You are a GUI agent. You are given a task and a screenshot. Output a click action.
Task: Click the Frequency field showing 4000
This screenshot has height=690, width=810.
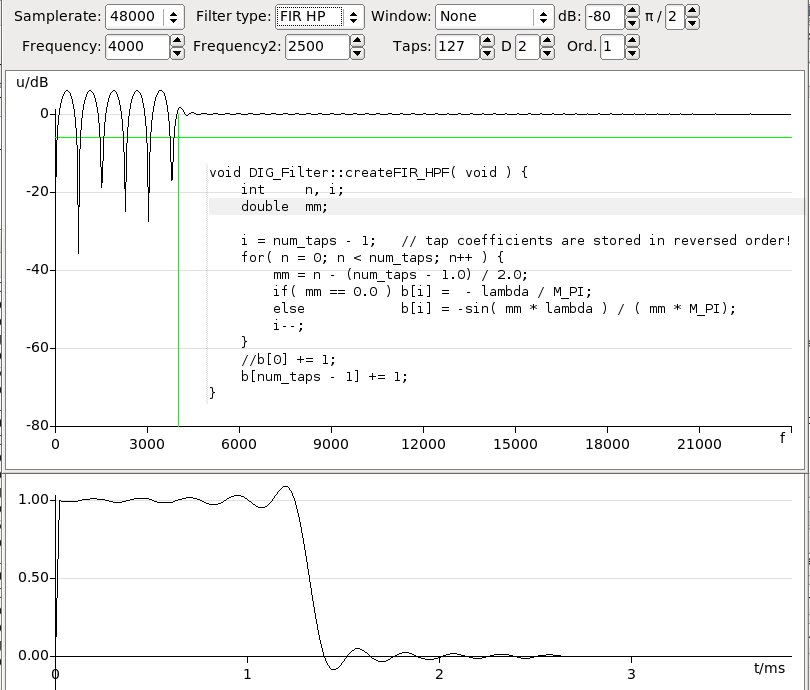tap(138, 46)
